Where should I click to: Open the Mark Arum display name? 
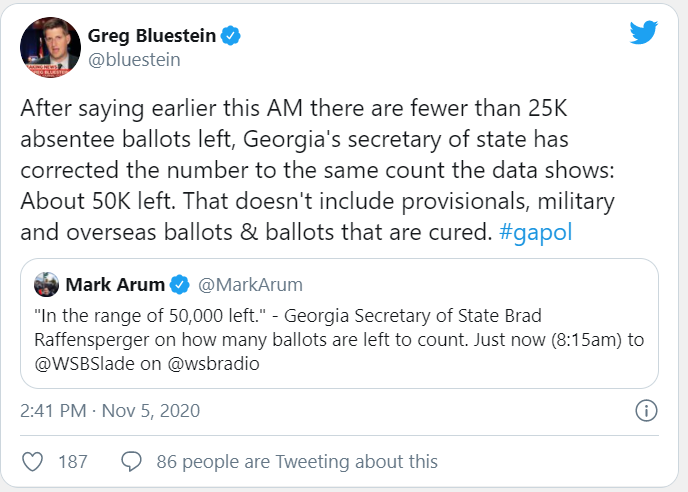pos(115,285)
